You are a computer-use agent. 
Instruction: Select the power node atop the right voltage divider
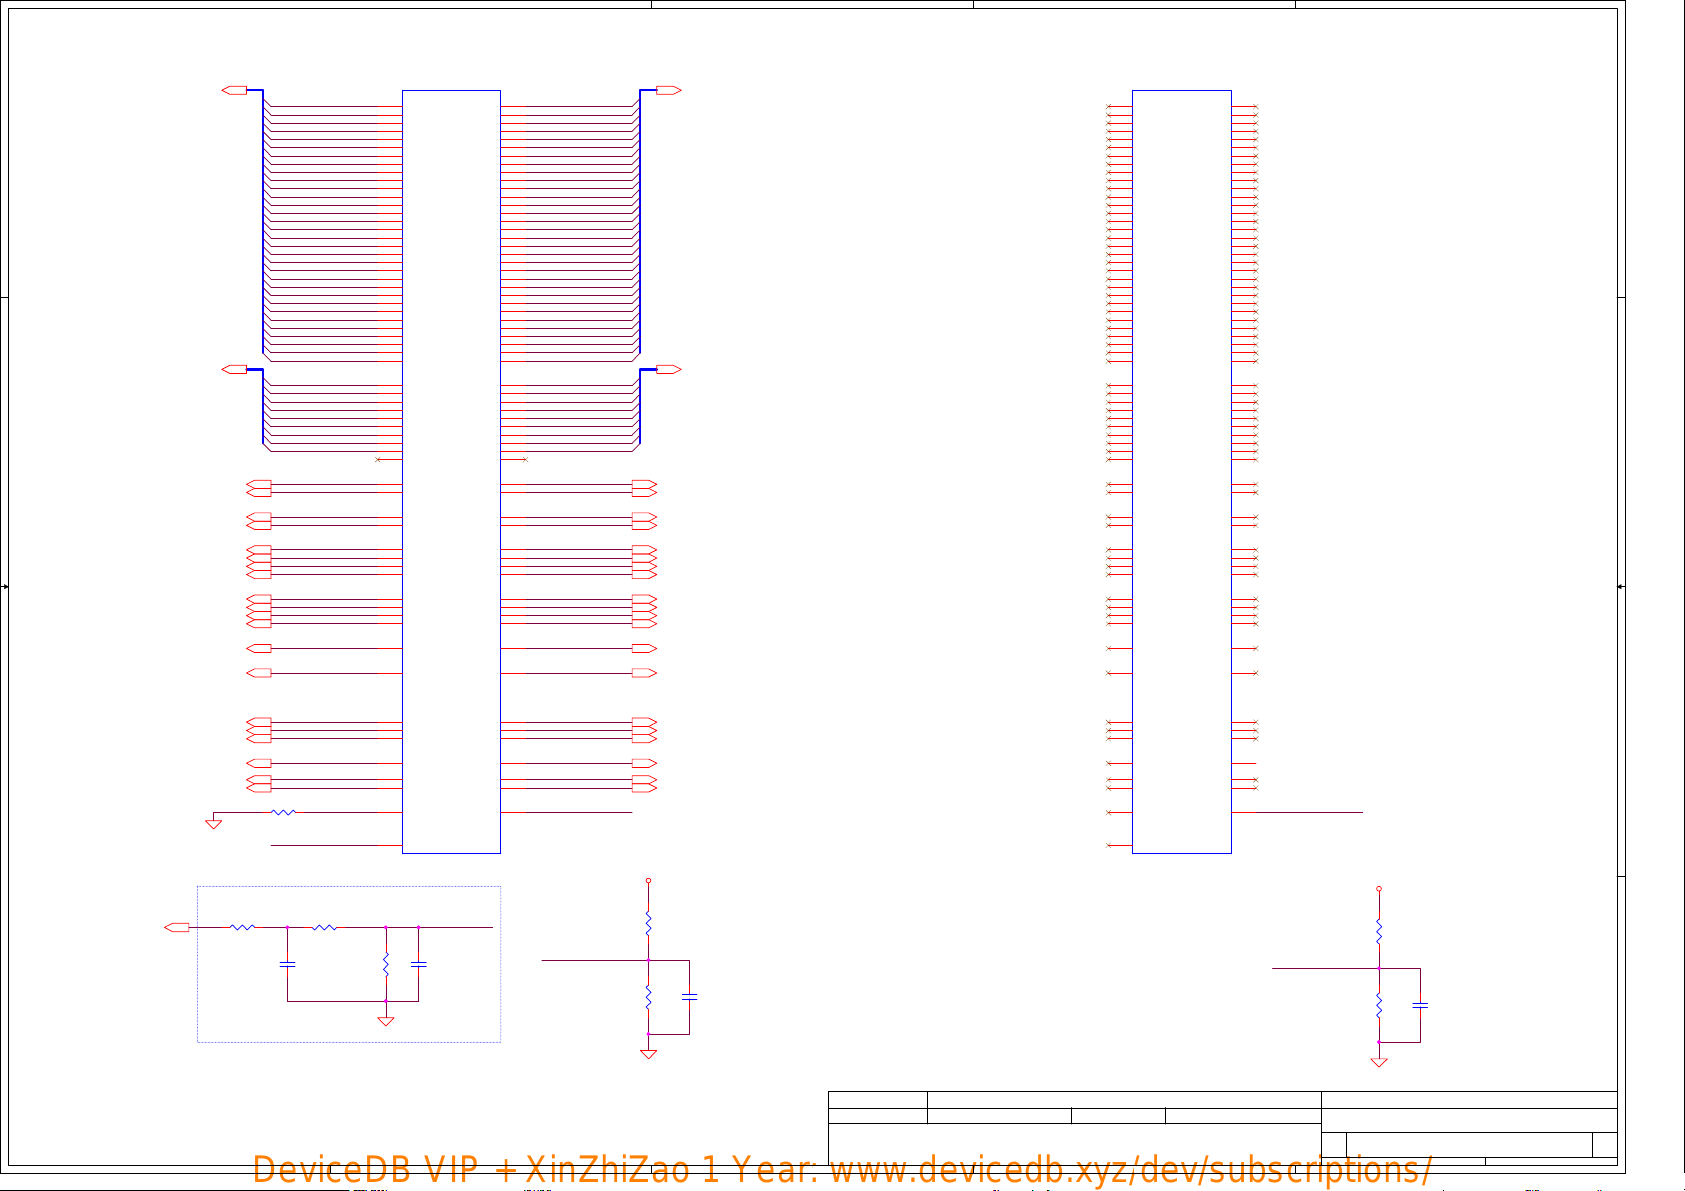1379,889
